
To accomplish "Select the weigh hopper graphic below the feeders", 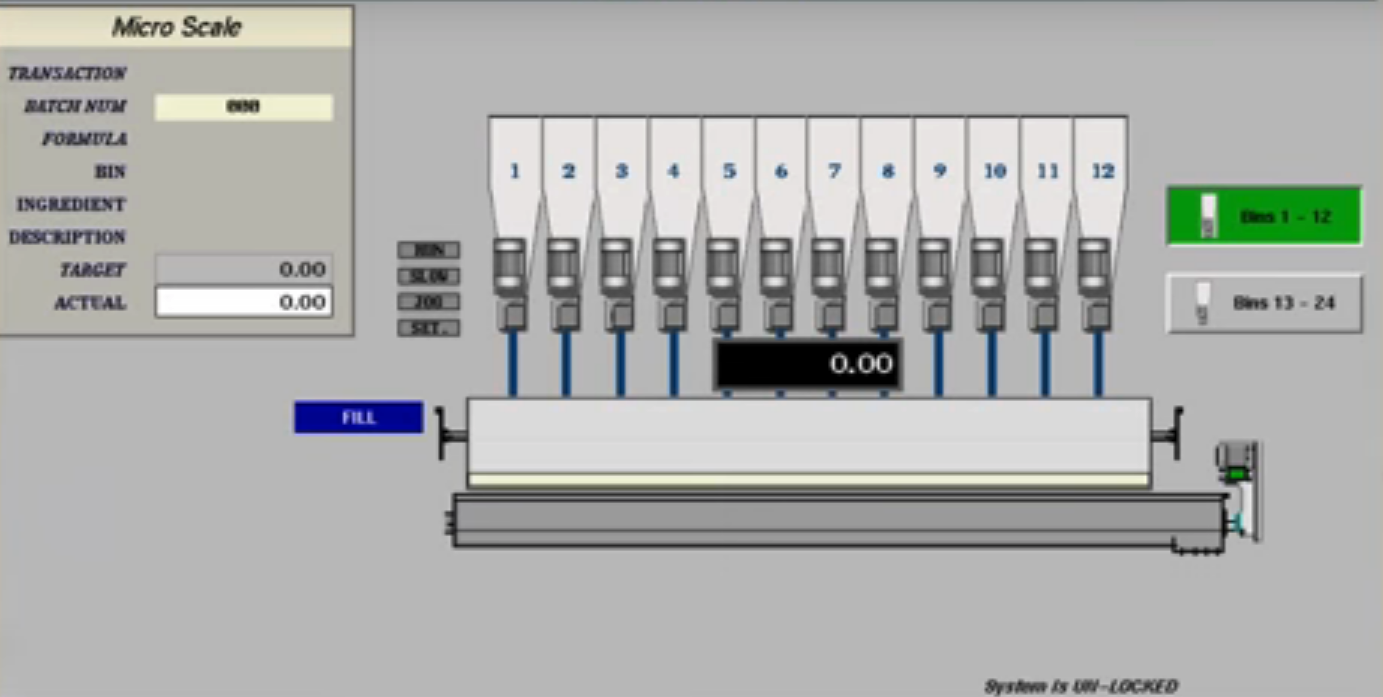I will point(810,440).
